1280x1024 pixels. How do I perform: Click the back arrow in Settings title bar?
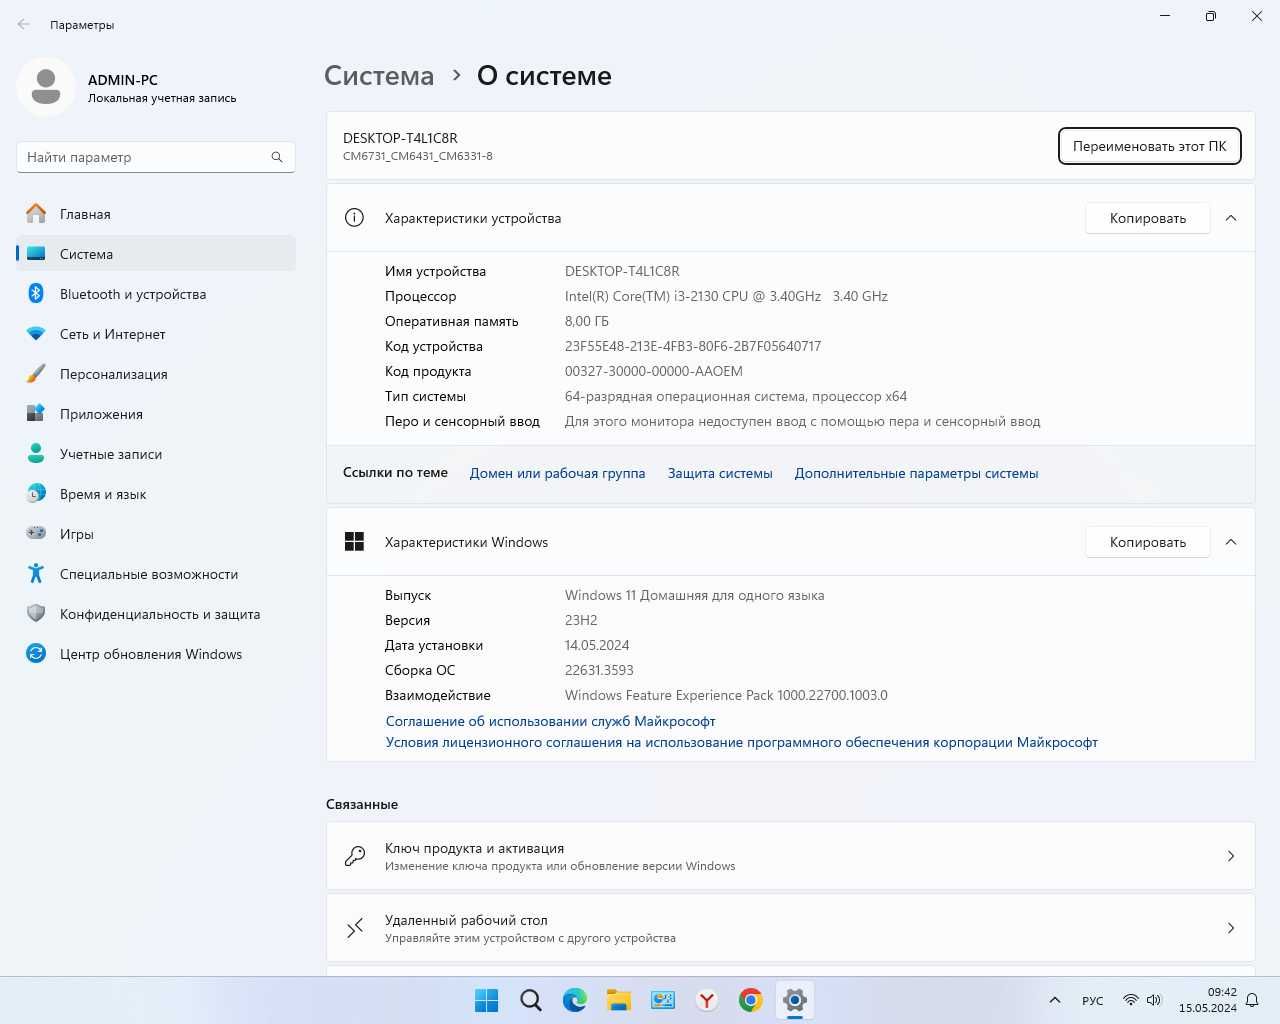[23, 24]
